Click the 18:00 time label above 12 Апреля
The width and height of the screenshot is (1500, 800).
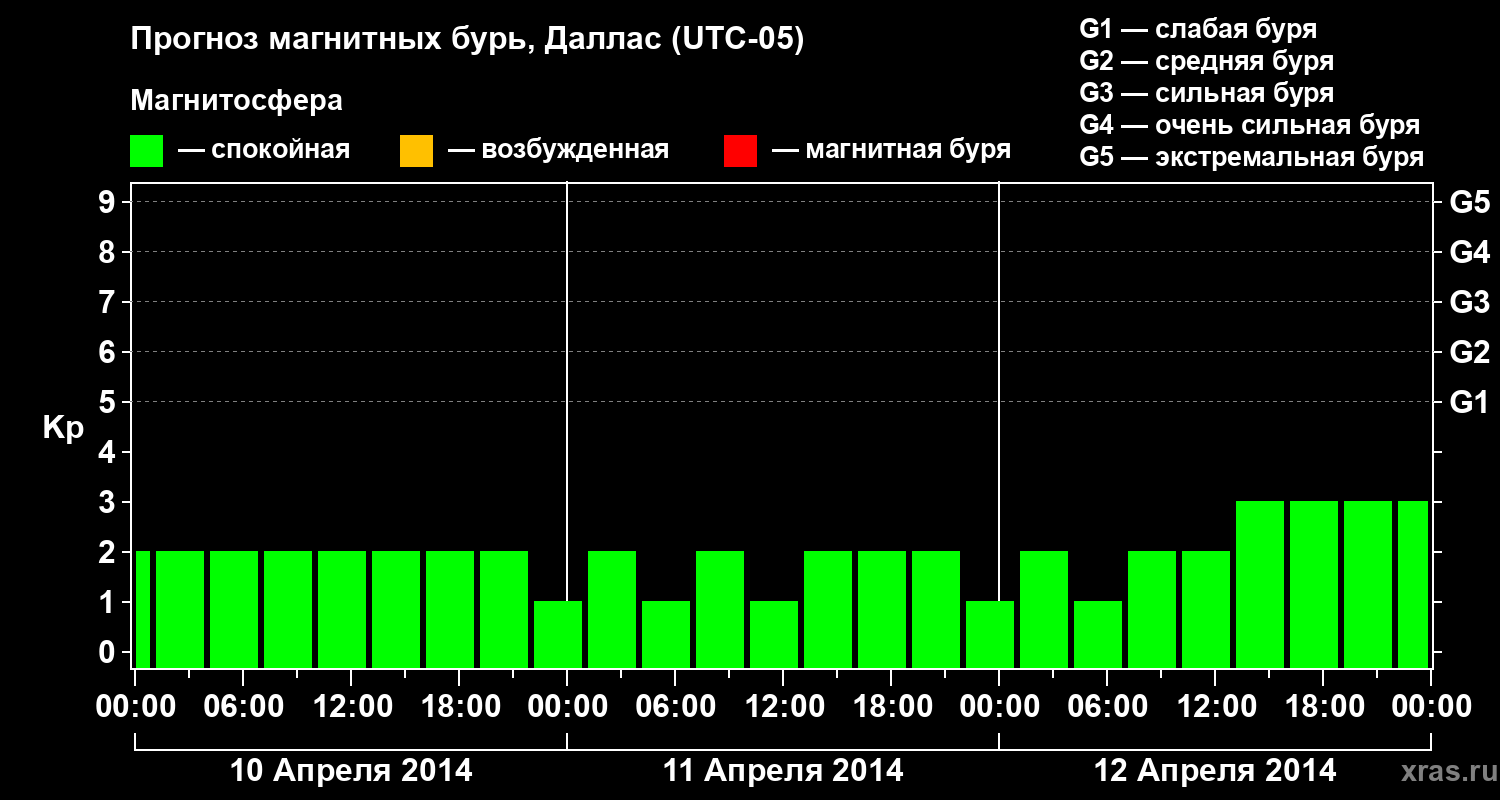click(1323, 707)
